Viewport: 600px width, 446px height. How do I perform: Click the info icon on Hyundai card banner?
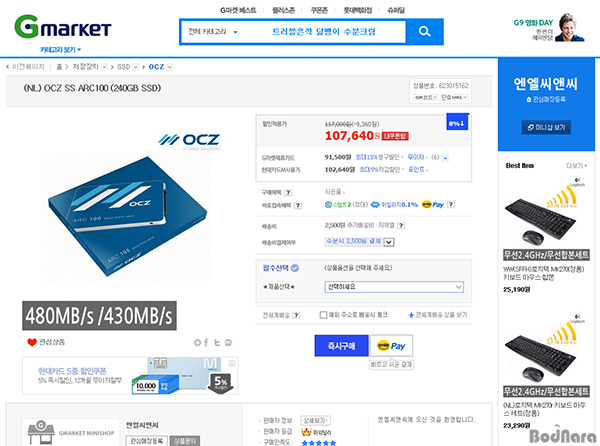[x=232, y=363]
